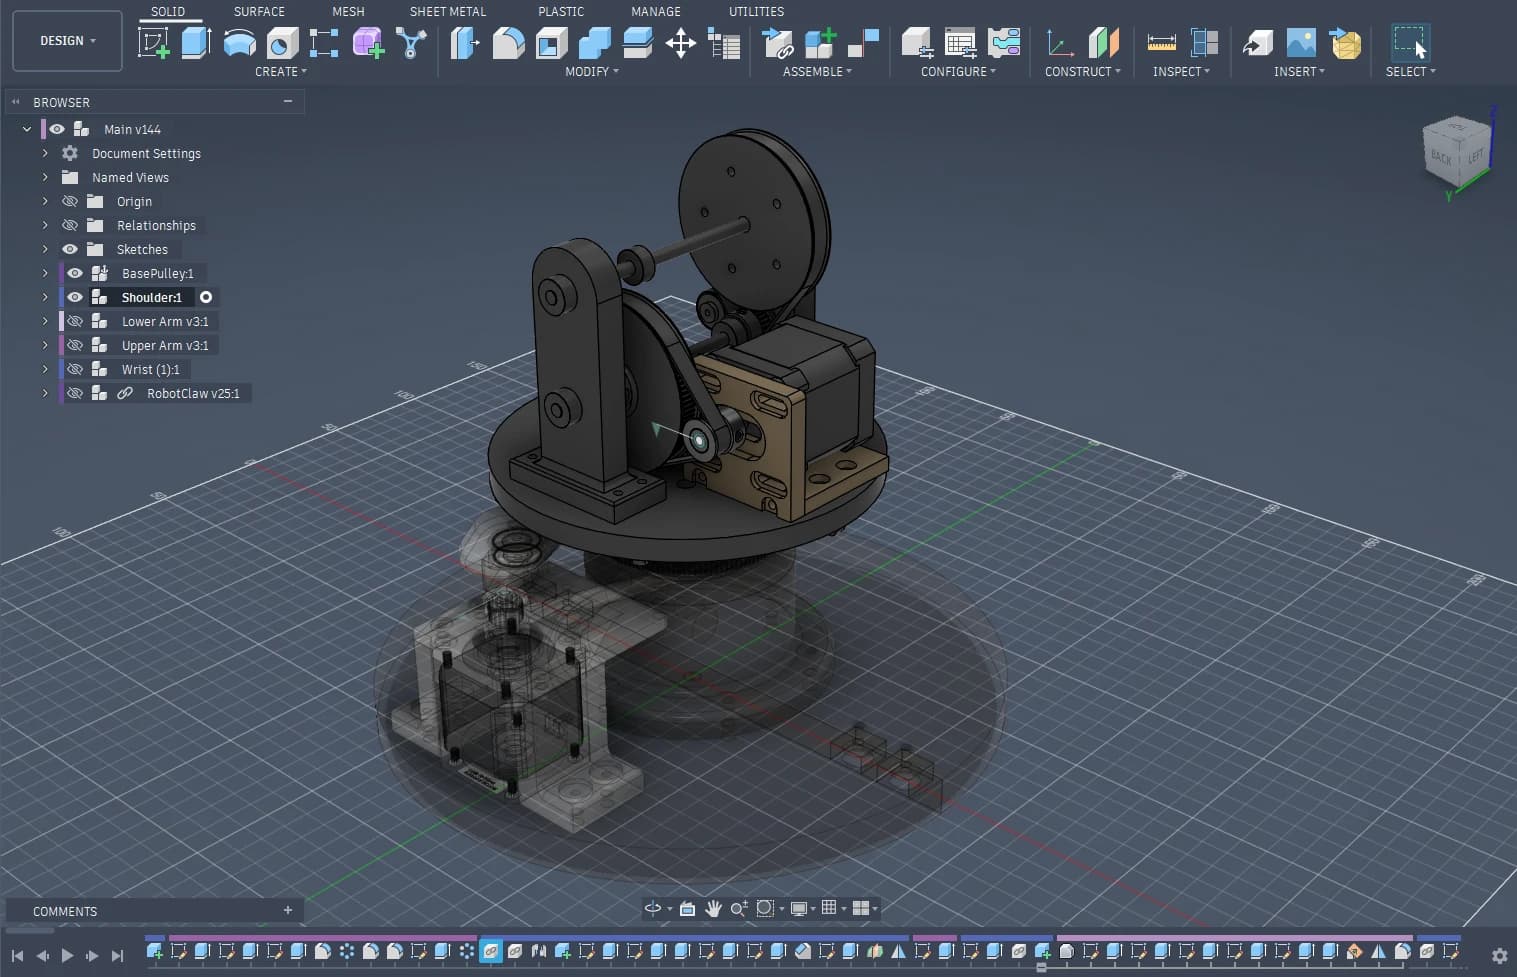Click the Hole tool icon
The width and height of the screenshot is (1517, 977).
[282, 43]
